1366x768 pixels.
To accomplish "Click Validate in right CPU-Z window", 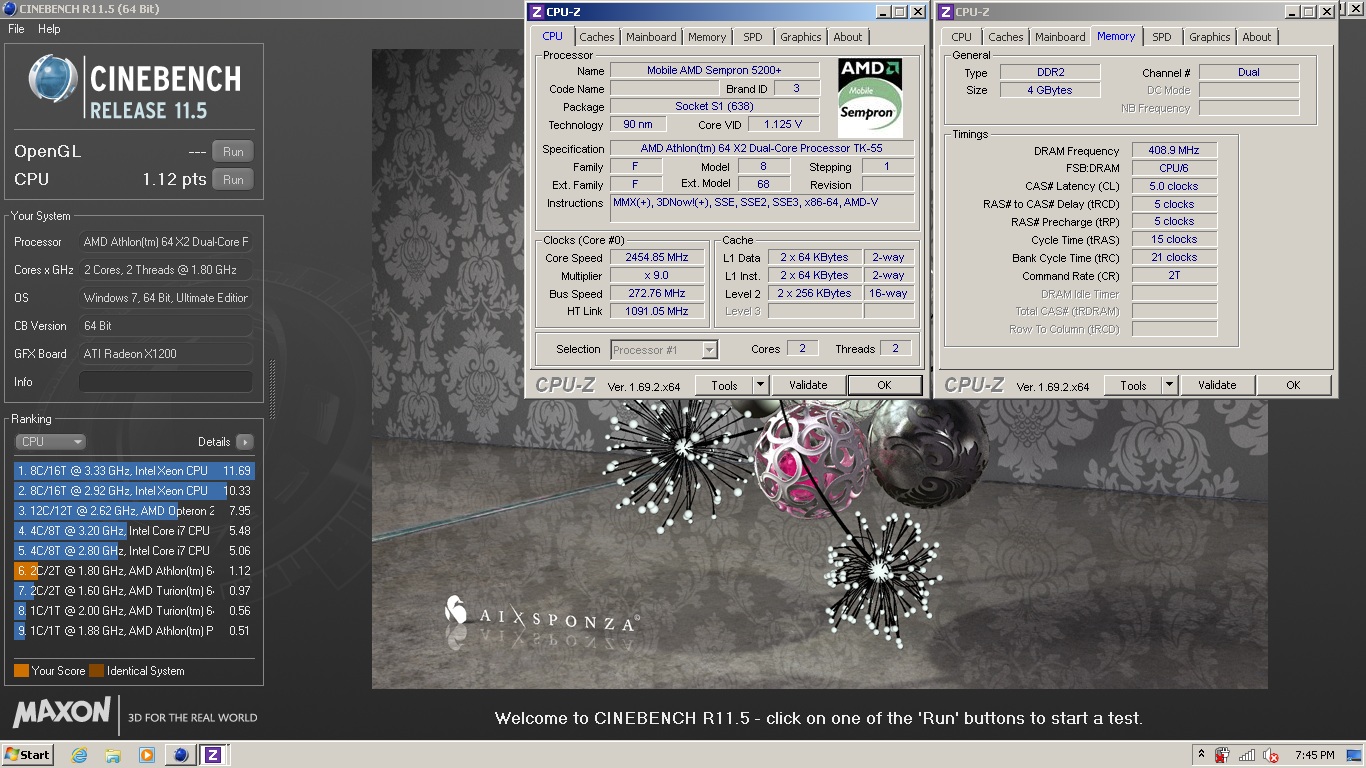I will [x=1217, y=385].
